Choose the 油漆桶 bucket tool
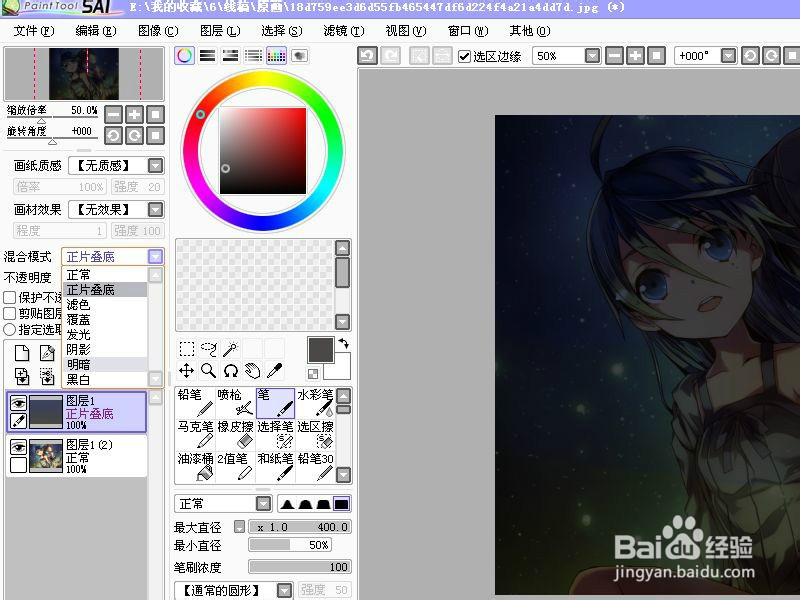This screenshot has width=800, height=600. [195, 466]
